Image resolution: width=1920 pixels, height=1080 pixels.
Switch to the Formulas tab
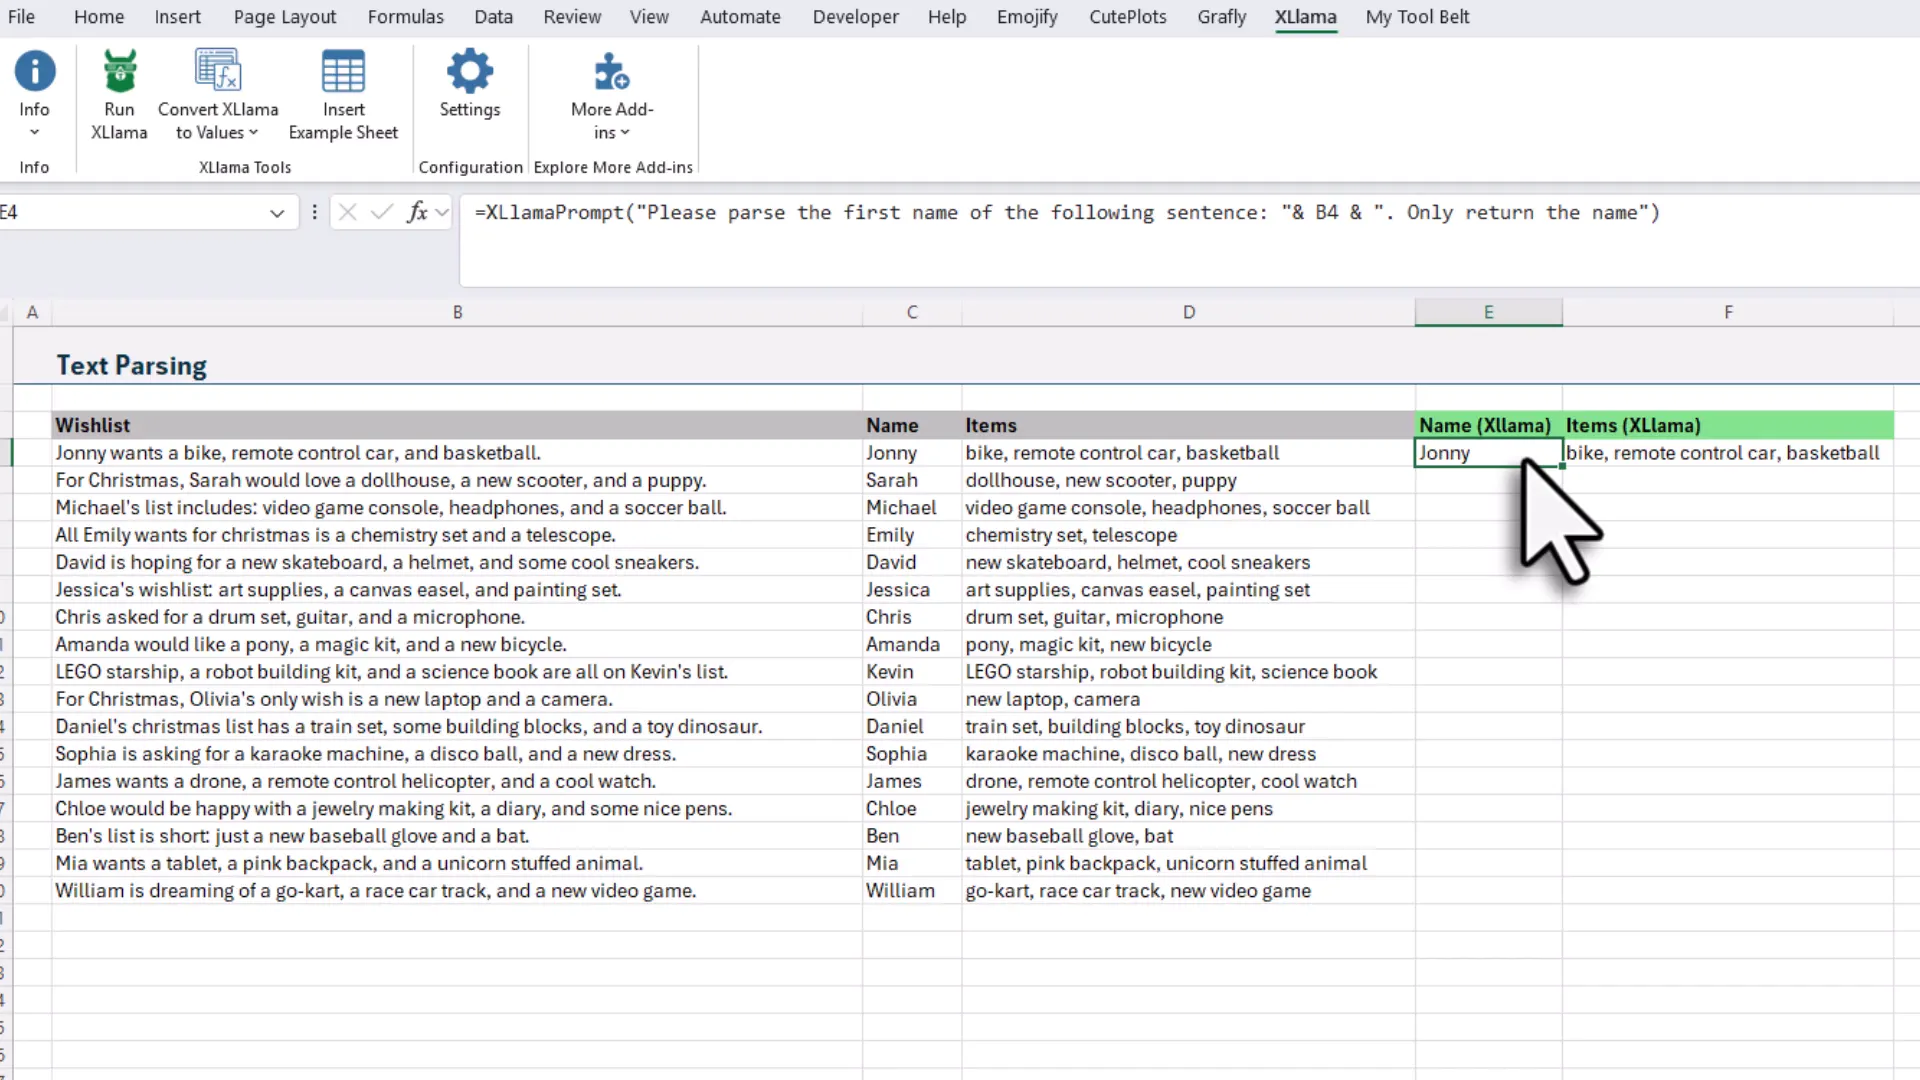click(x=405, y=17)
